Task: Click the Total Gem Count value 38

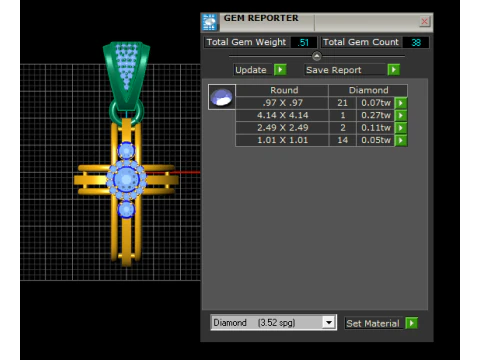Action: tap(416, 43)
